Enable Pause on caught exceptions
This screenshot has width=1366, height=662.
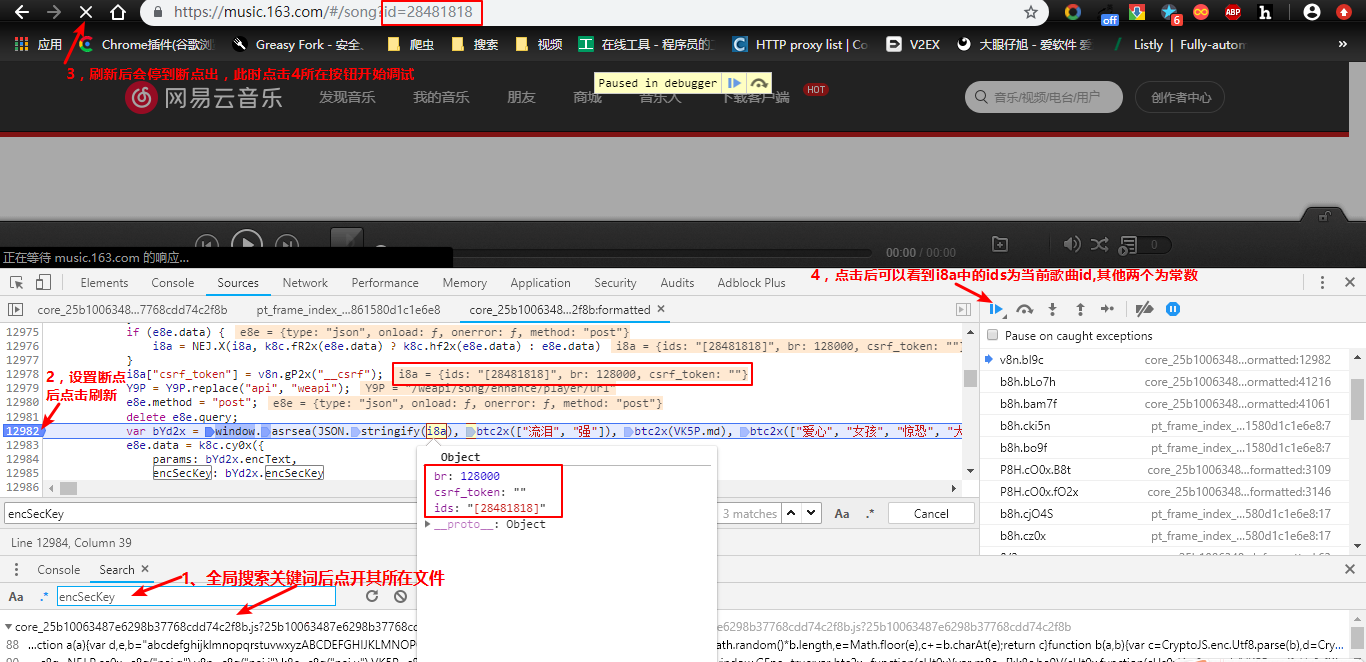(991, 335)
